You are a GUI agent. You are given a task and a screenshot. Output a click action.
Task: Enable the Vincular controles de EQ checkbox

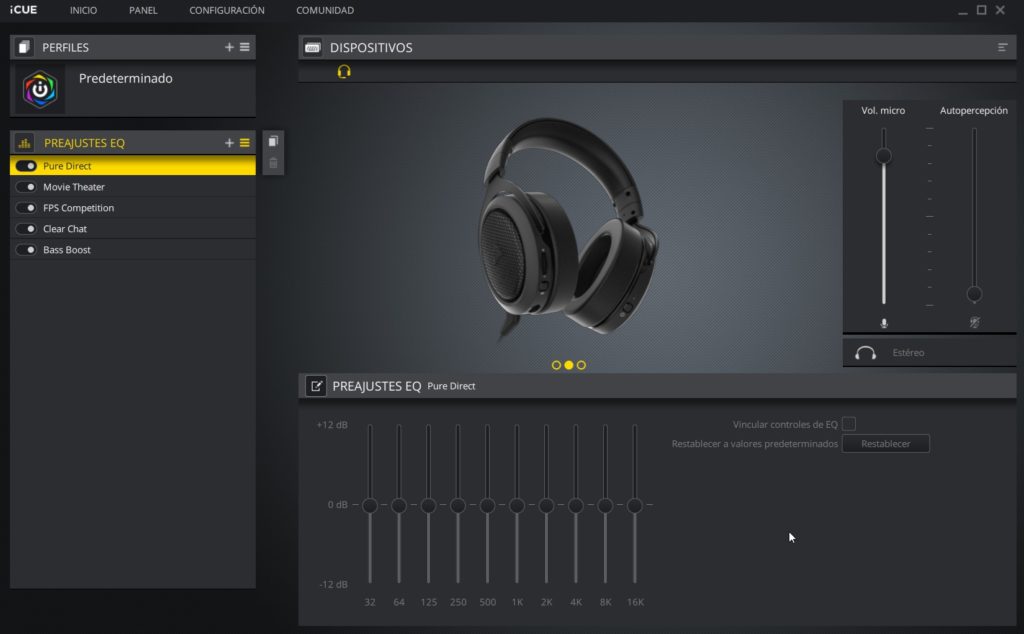tap(849, 424)
